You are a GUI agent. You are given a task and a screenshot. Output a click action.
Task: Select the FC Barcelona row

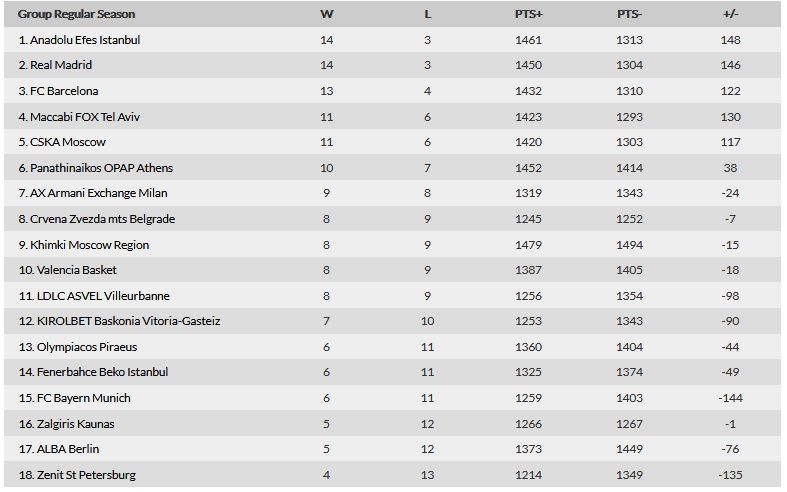[x=392, y=91]
